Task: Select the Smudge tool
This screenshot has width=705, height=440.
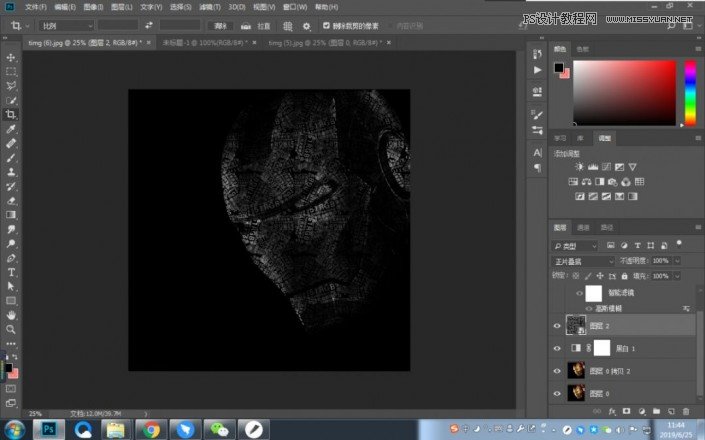Action: (11, 229)
